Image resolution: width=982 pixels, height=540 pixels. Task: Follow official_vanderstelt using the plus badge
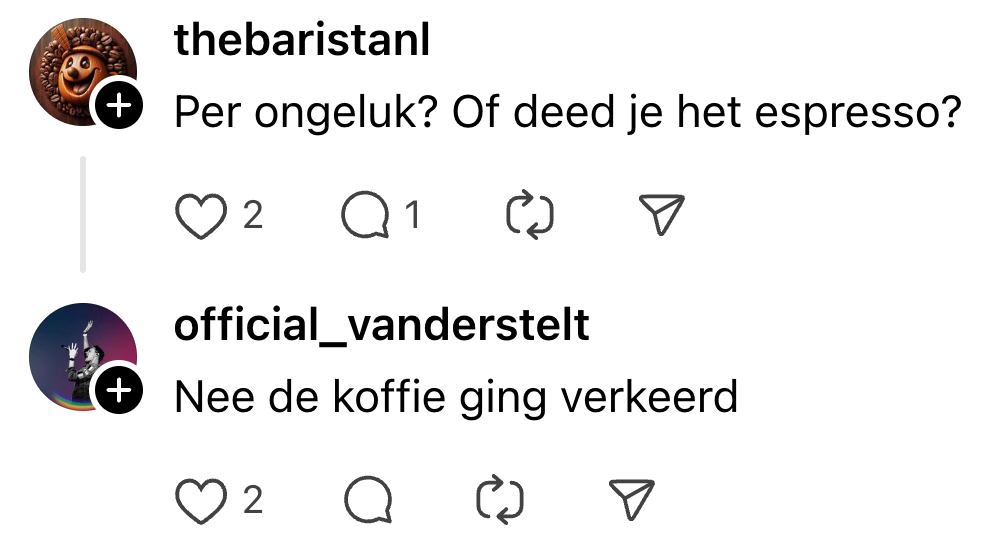click(118, 392)
